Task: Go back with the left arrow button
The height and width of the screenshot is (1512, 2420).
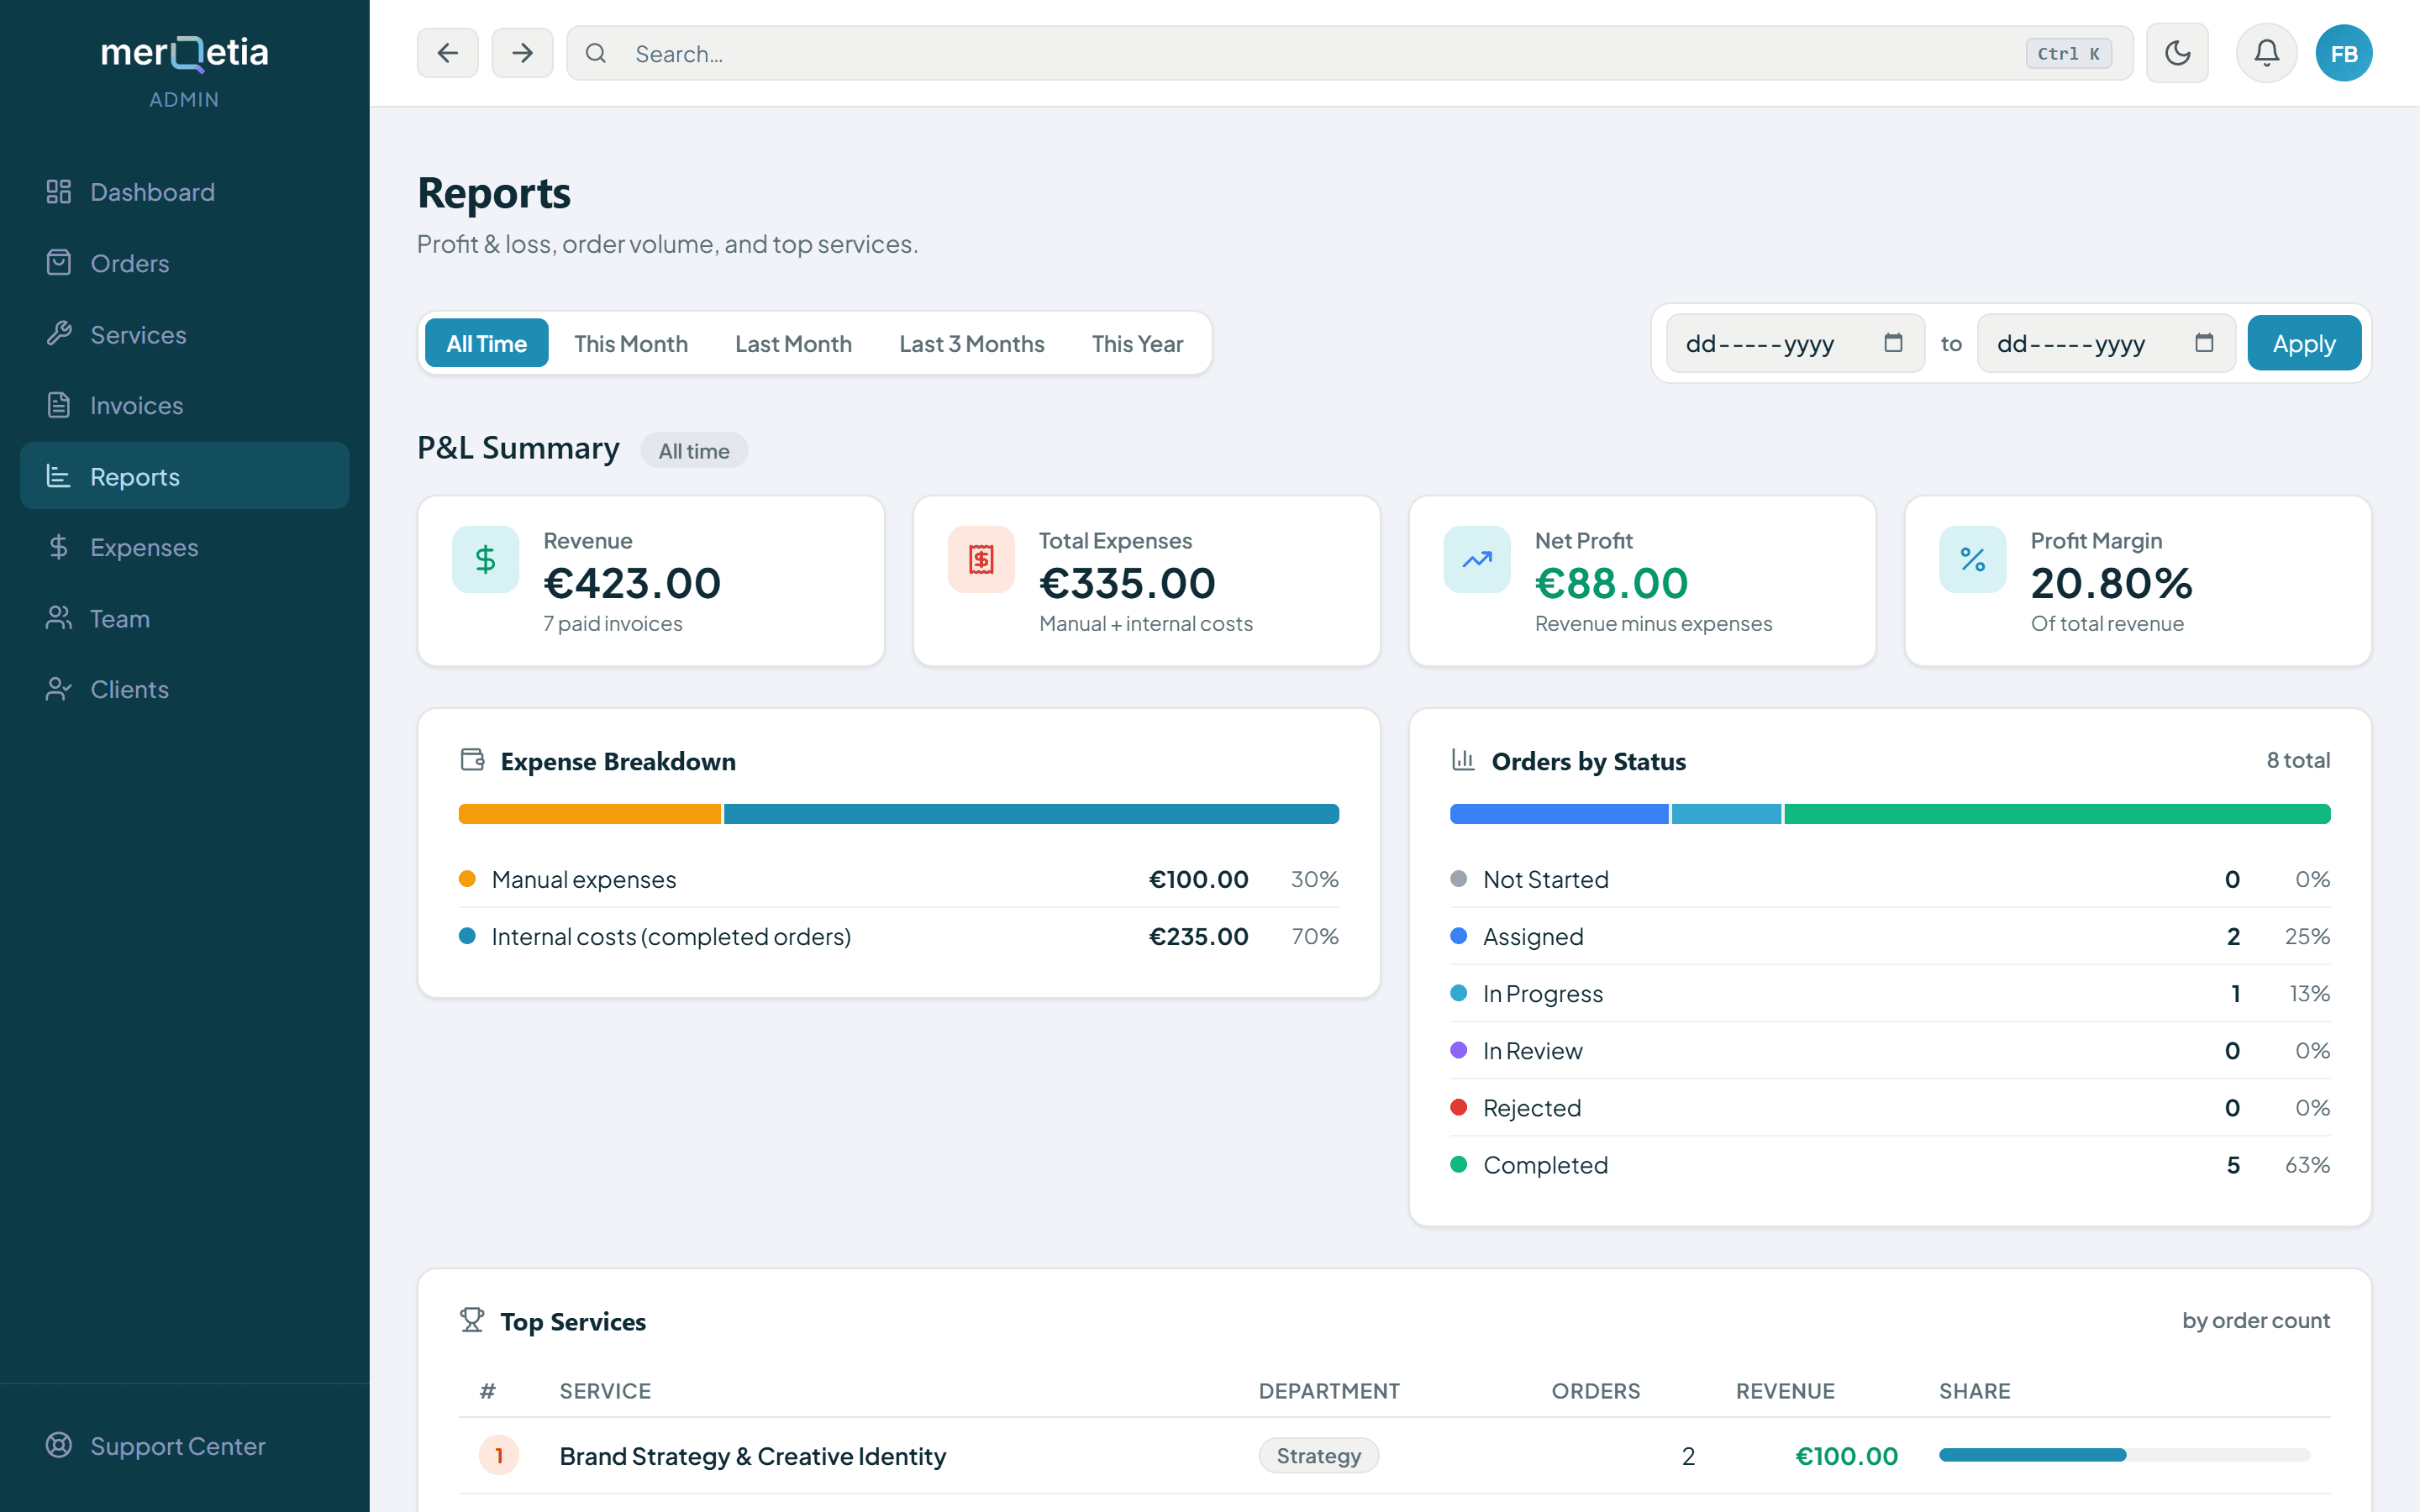Action: 447,53
